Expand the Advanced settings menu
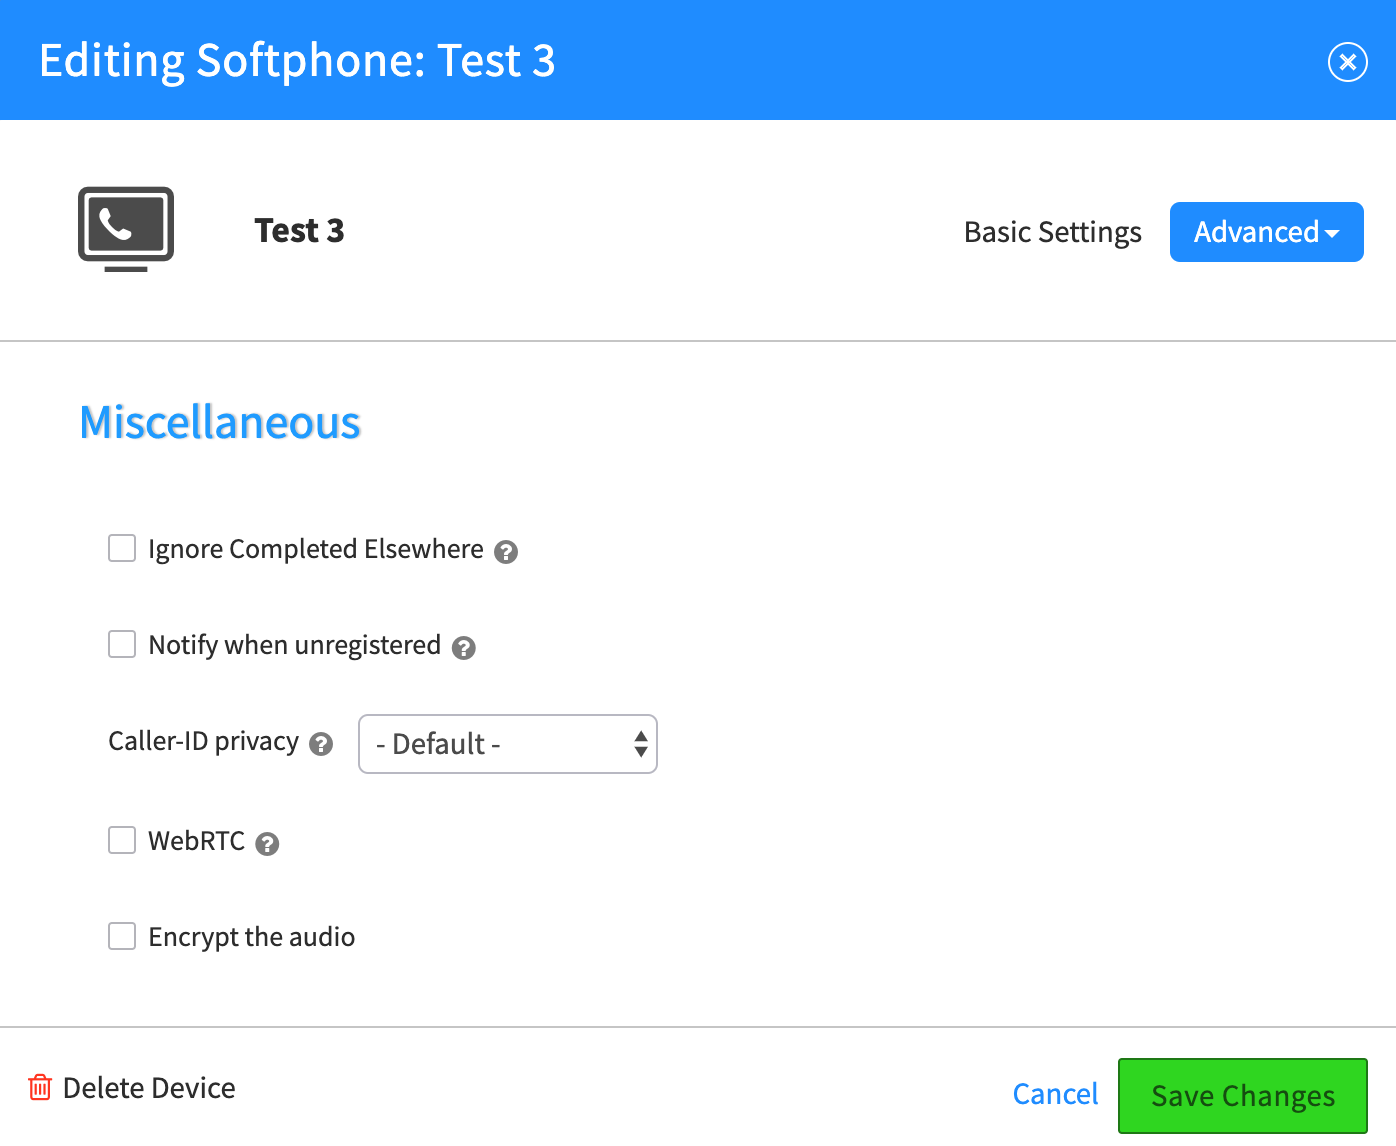Screen dimensions: 1396x1146 click(1267, 232)
